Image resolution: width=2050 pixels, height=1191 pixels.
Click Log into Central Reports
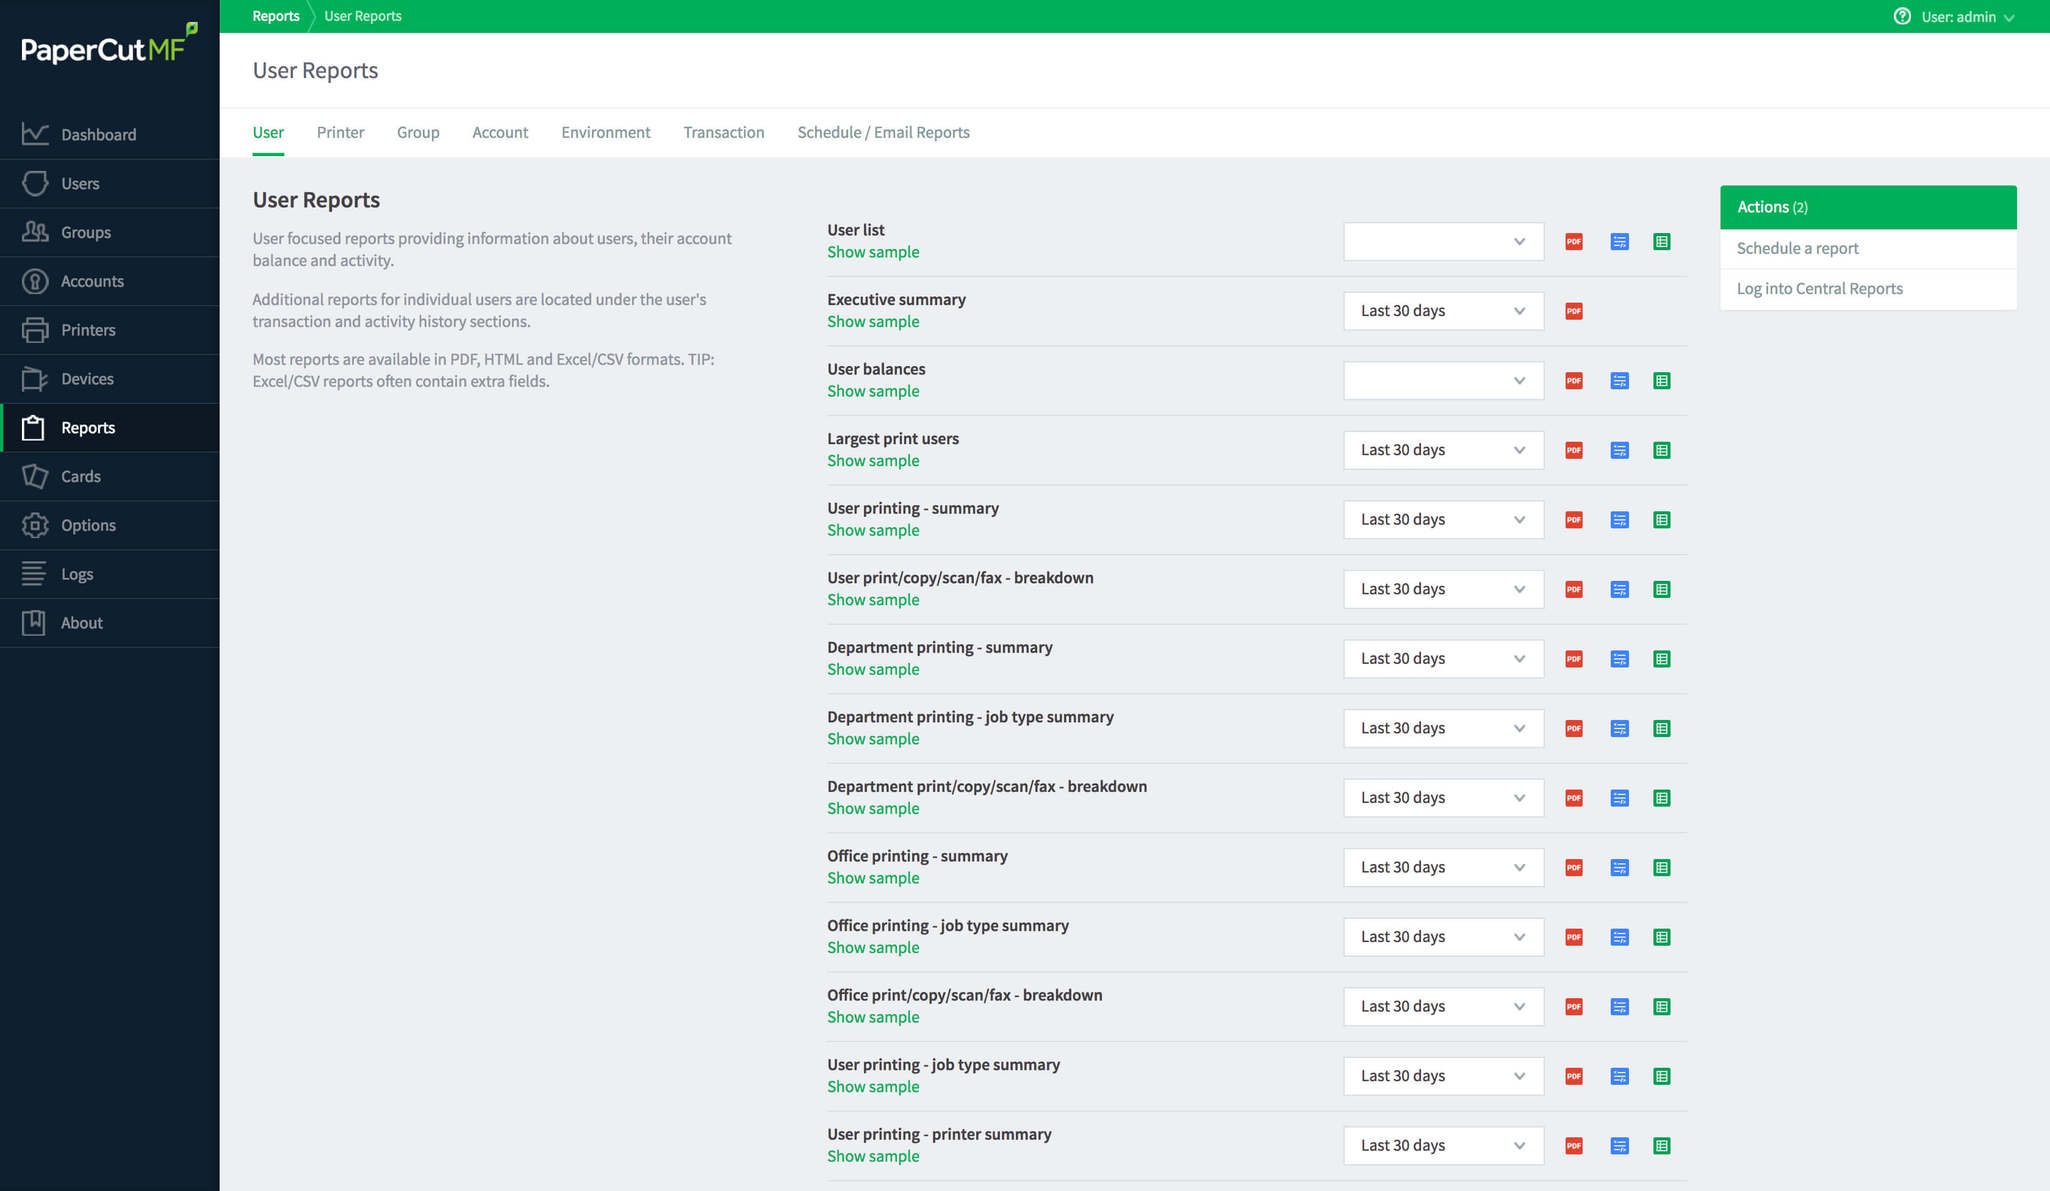coord(1819,289)
